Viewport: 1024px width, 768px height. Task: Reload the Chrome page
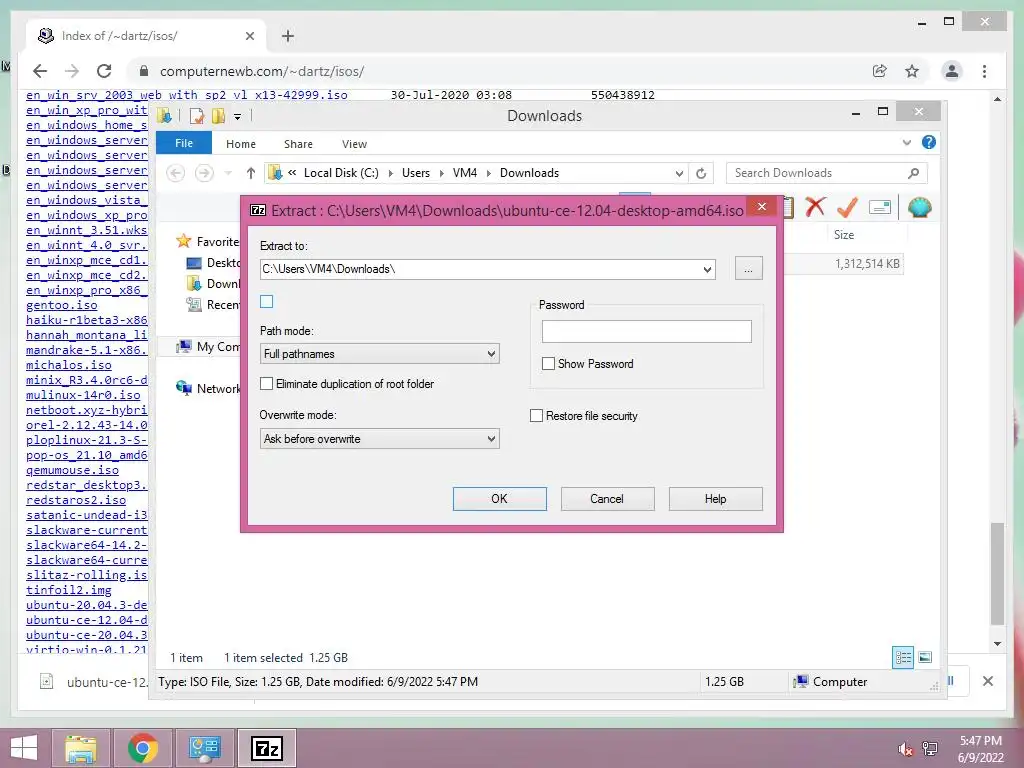coord(104,71)
